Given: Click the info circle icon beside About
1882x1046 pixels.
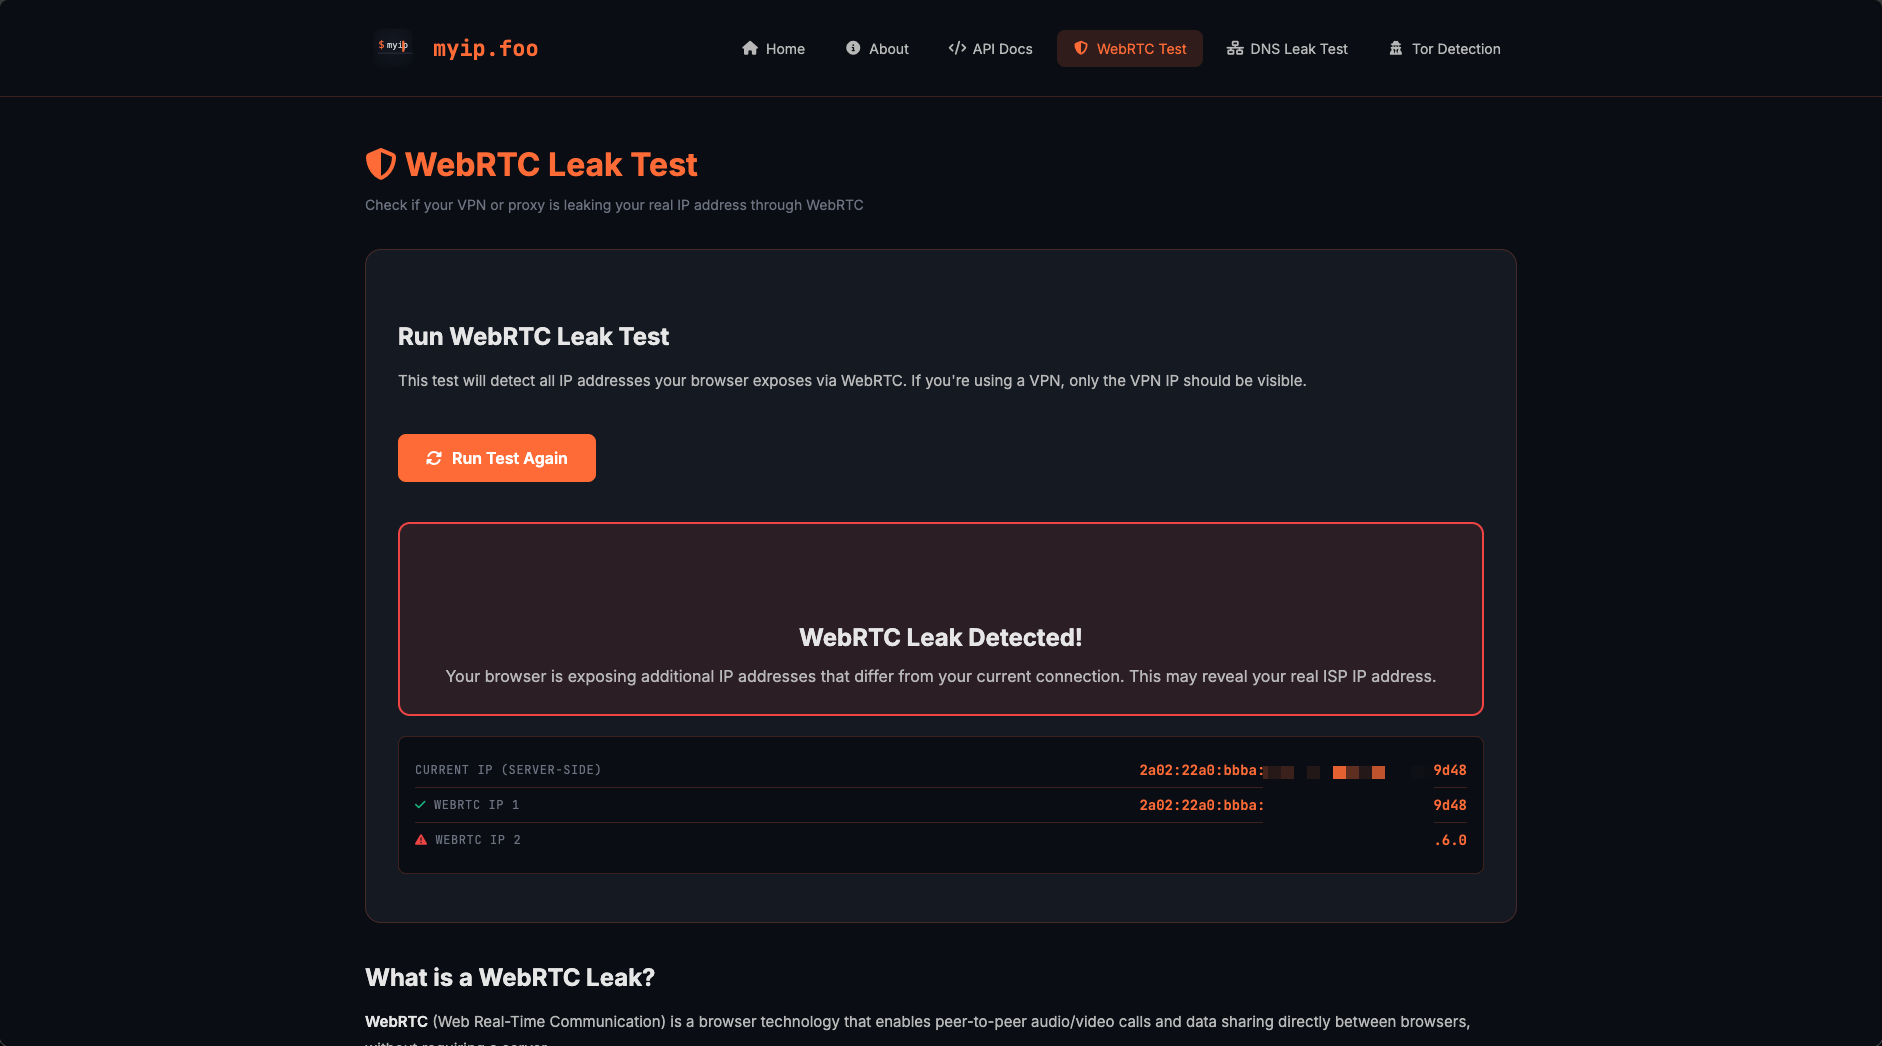Looking at the screenshot, I should point(853,48).
